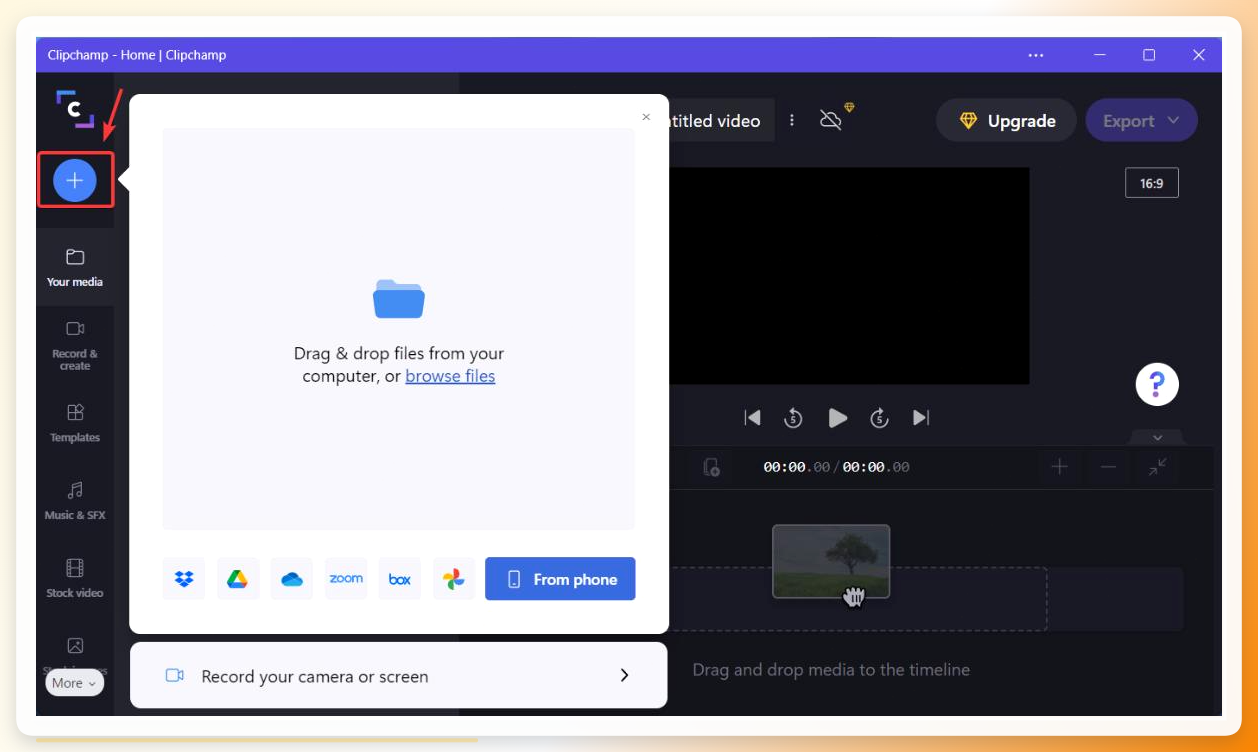Click the duplicate clip icon near timecode

coord(711,467)
